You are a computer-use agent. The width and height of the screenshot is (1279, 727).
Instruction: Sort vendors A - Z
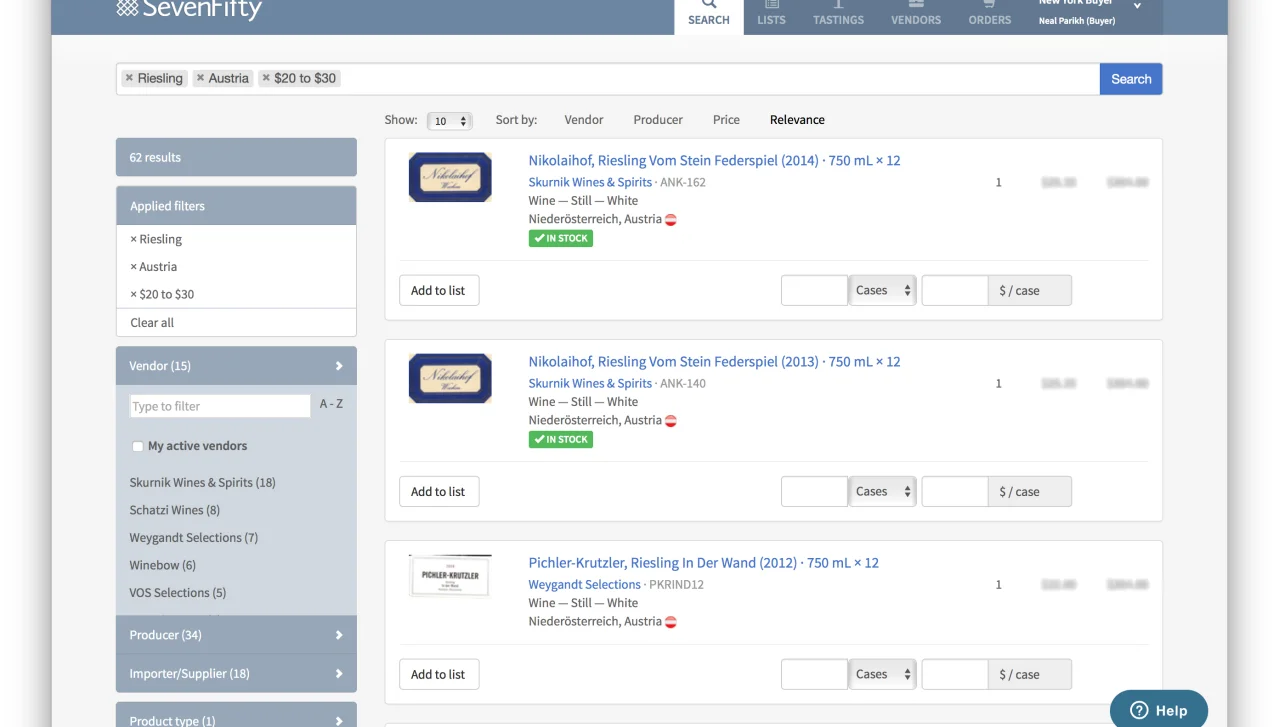331,404
